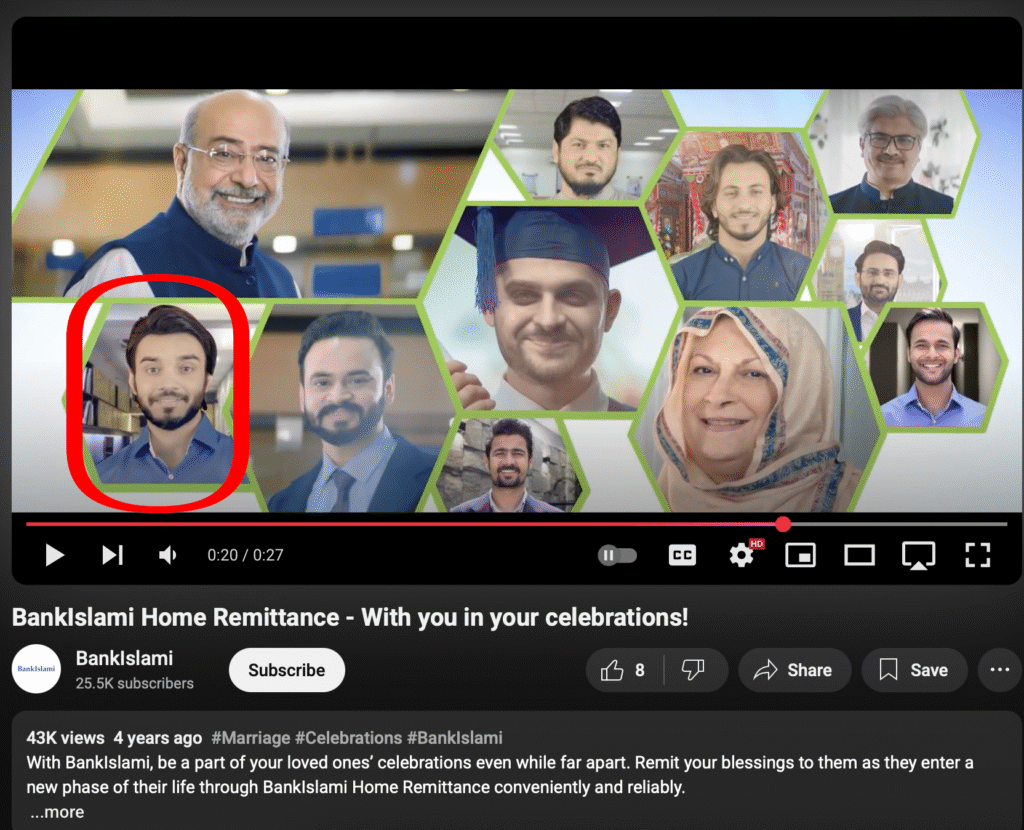Enter fullscreen mode
Image resolution: width=1024 pixels, height=830 pixels.
[x=977, y=555]
